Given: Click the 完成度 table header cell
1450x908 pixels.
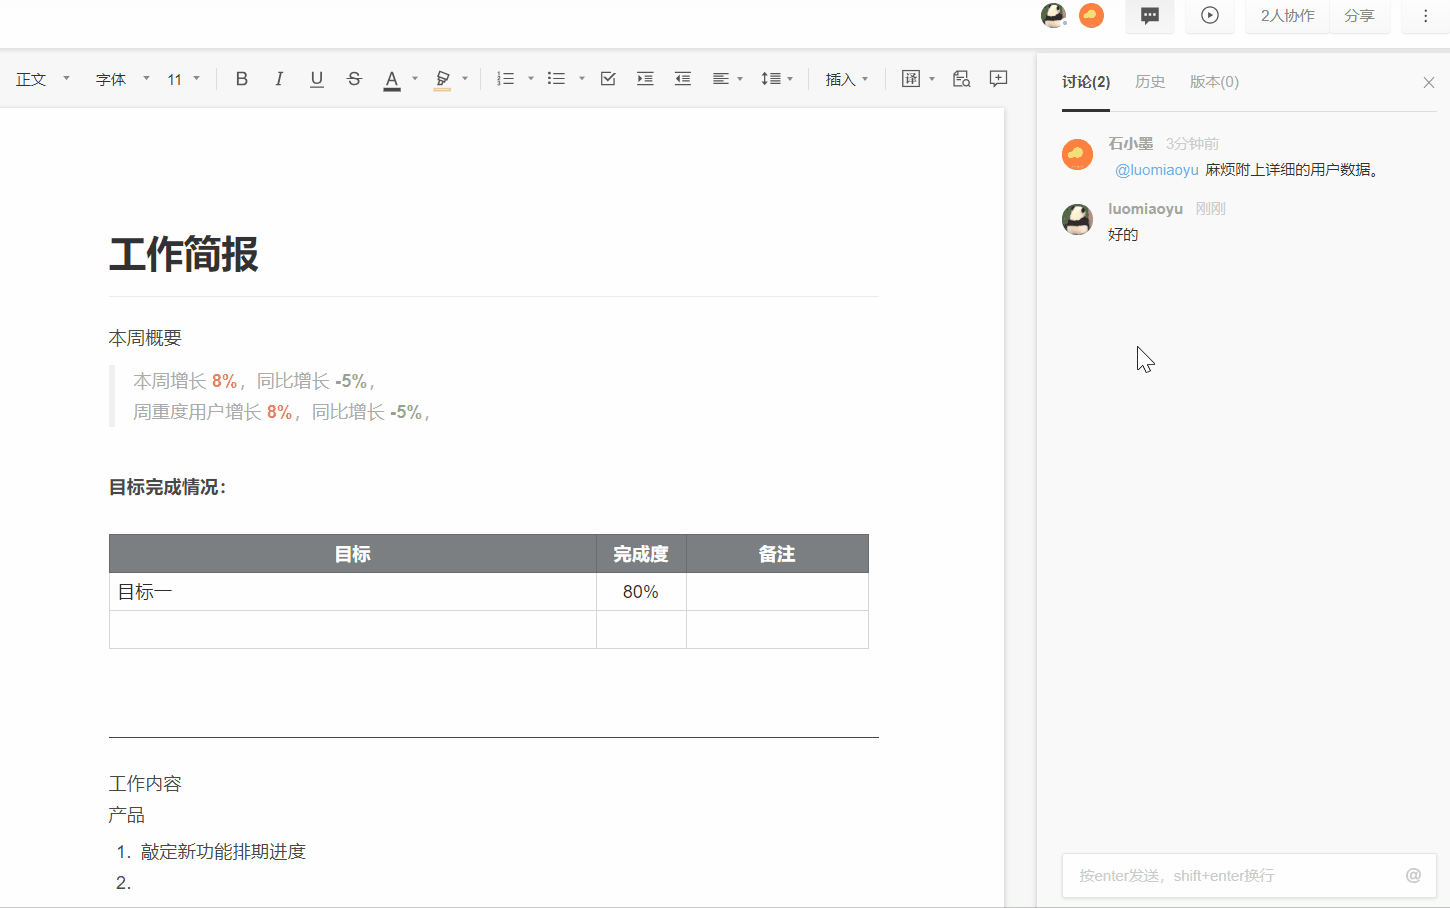Looking at the screenshot, I should pyautogui.click(x=641, y=554).
